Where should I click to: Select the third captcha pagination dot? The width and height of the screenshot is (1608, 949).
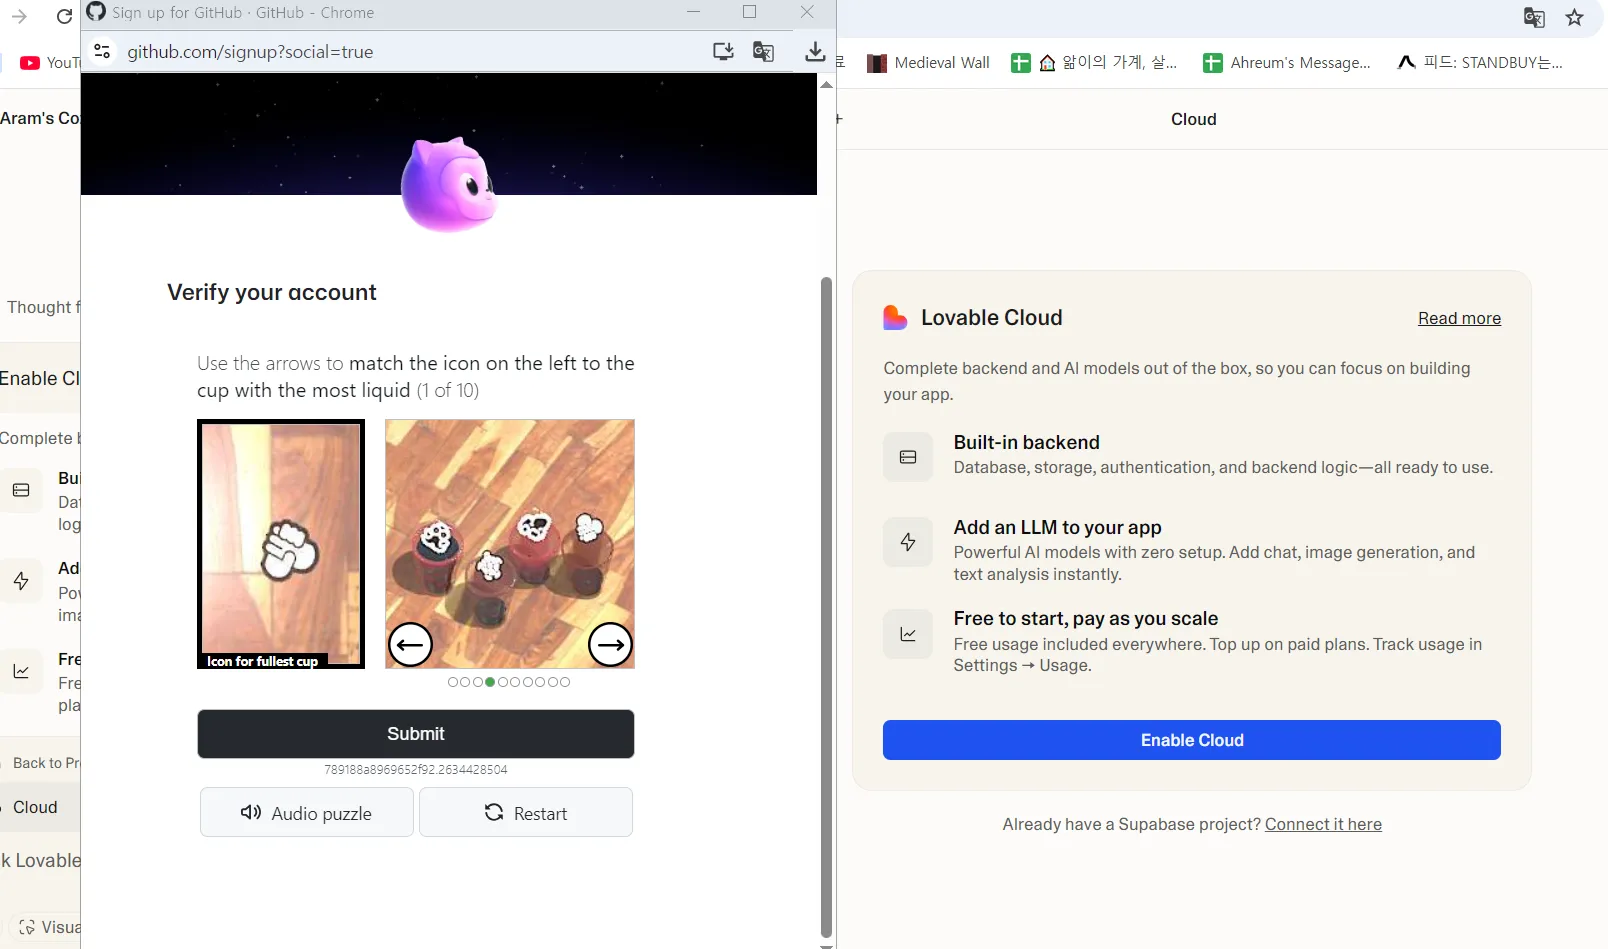[x=478, y=682]
